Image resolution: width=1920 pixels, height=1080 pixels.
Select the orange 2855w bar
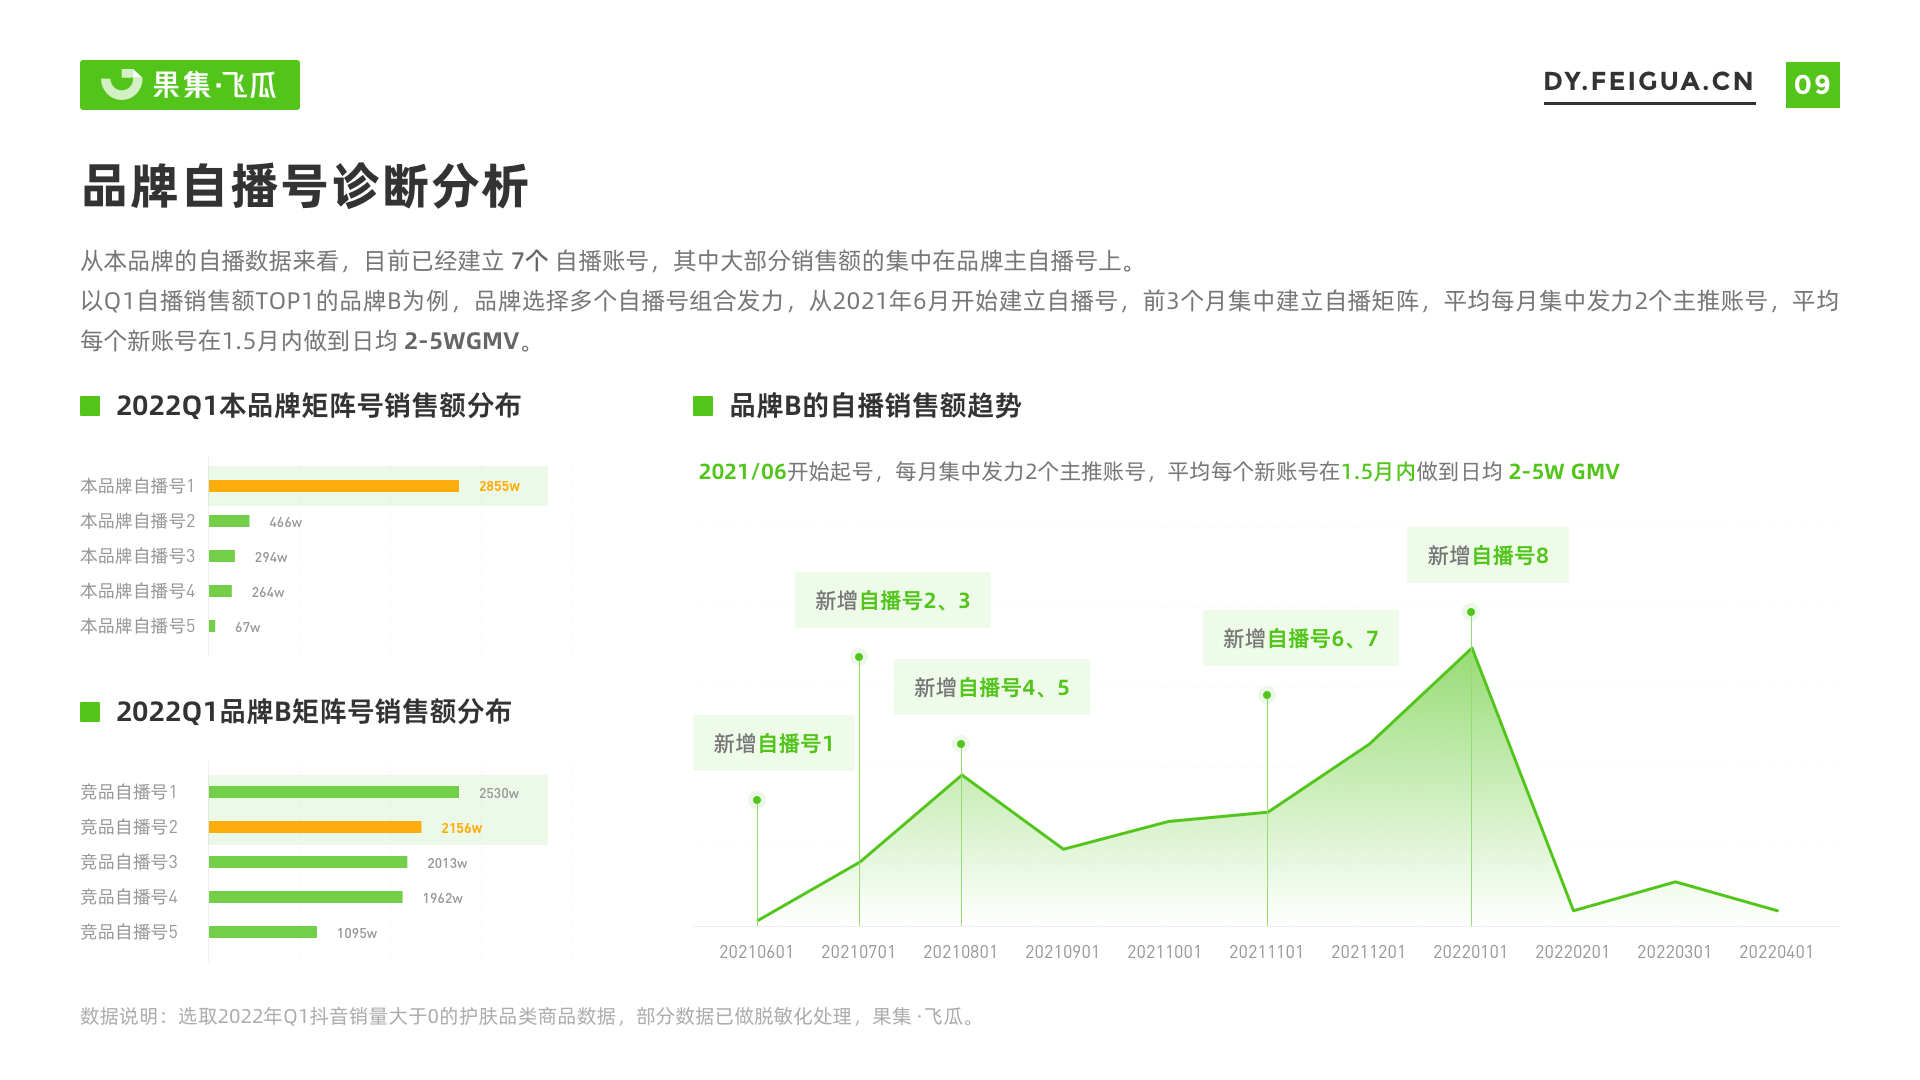334,486
